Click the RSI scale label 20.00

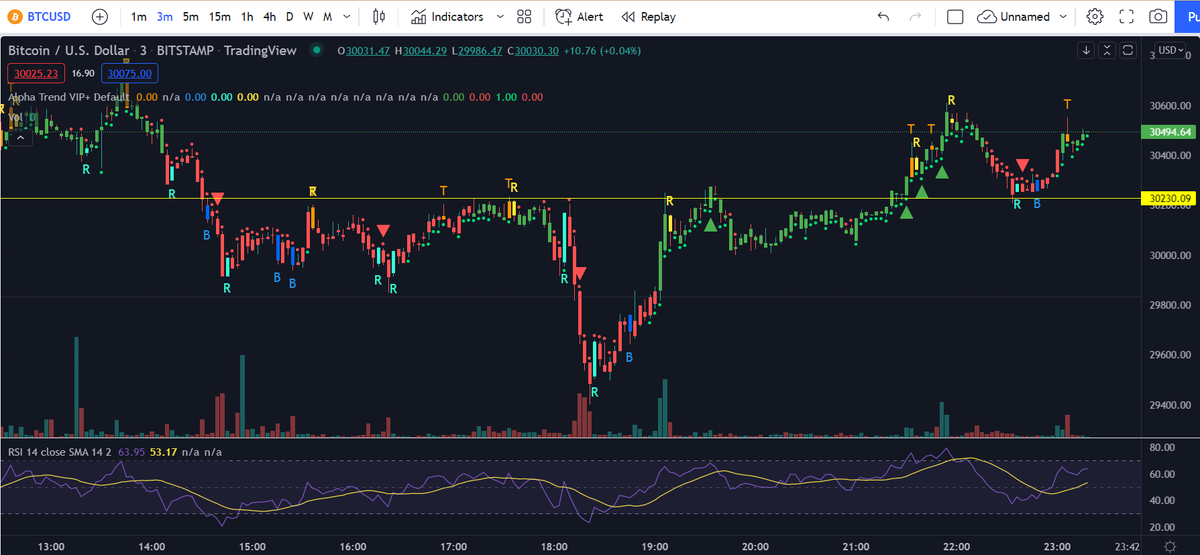point(1163,527)
